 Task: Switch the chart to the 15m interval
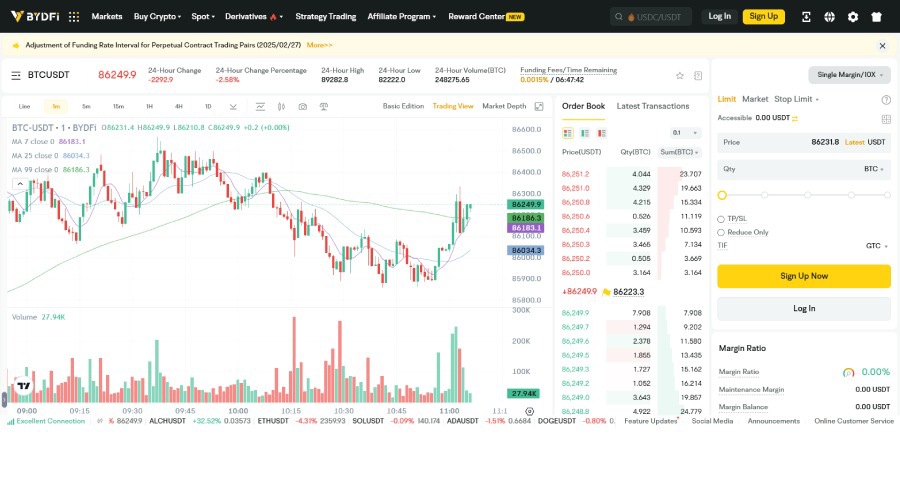point(118,106)
